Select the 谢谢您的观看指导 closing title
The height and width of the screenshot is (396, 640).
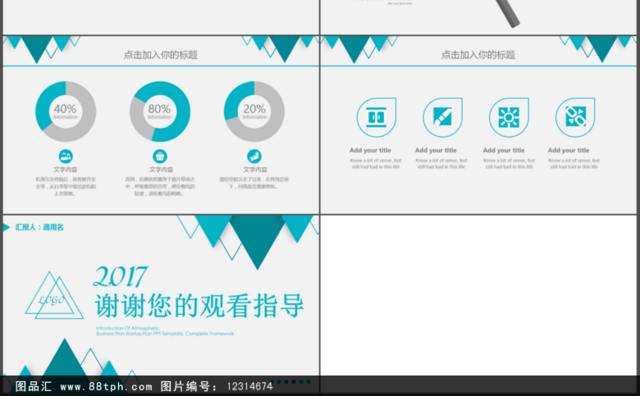pos(199,305)
